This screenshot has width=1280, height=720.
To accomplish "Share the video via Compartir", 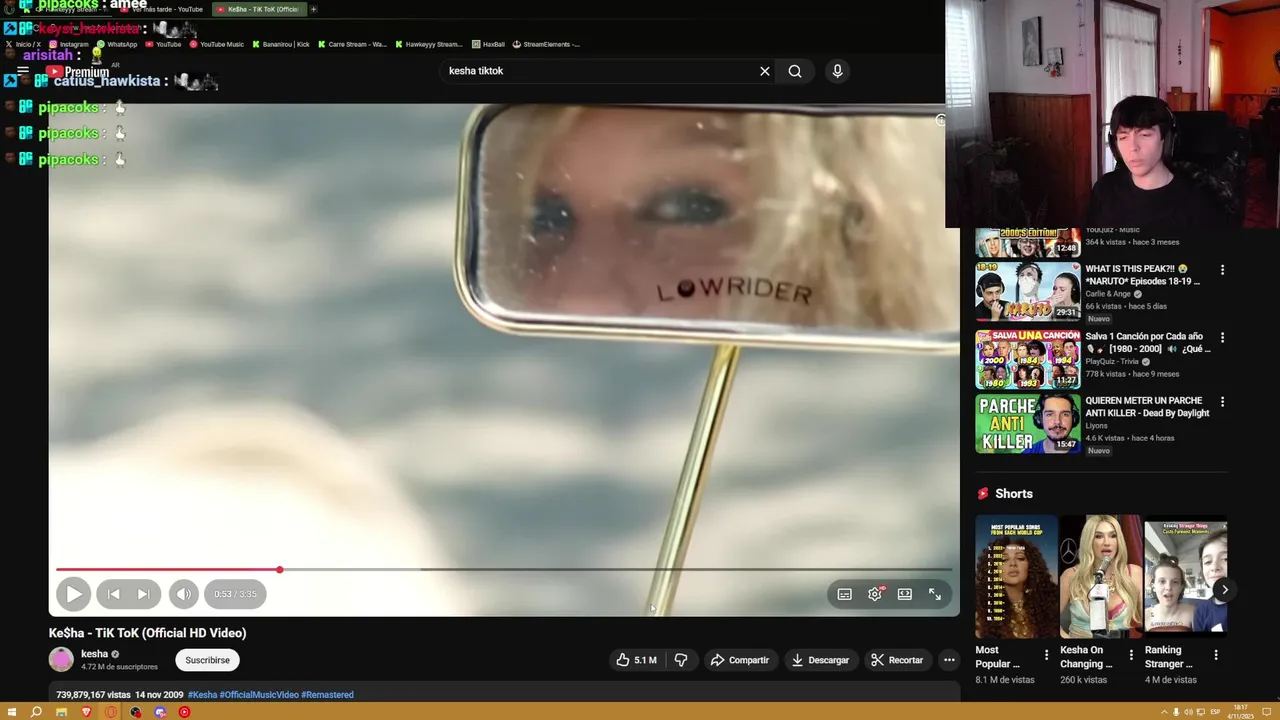I will click(740, 660).
